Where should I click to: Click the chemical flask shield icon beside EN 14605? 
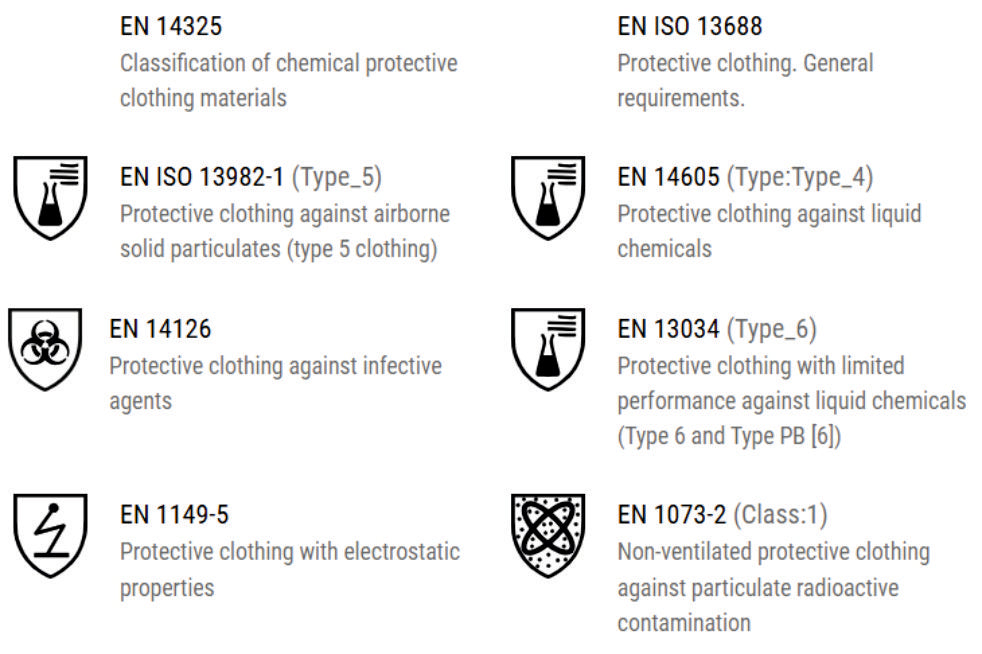547,198
